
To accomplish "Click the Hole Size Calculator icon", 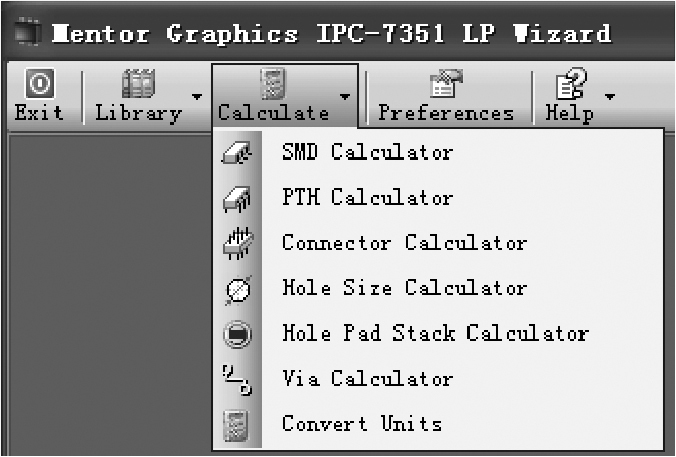I will pos(237,288).
